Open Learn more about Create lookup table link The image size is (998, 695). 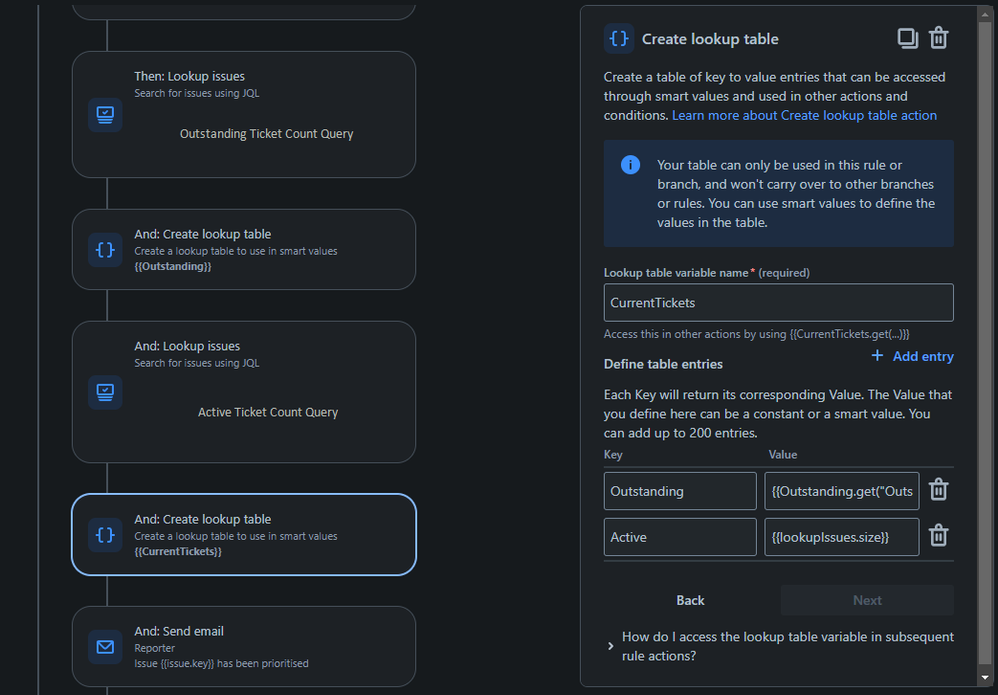click(805, 115)
